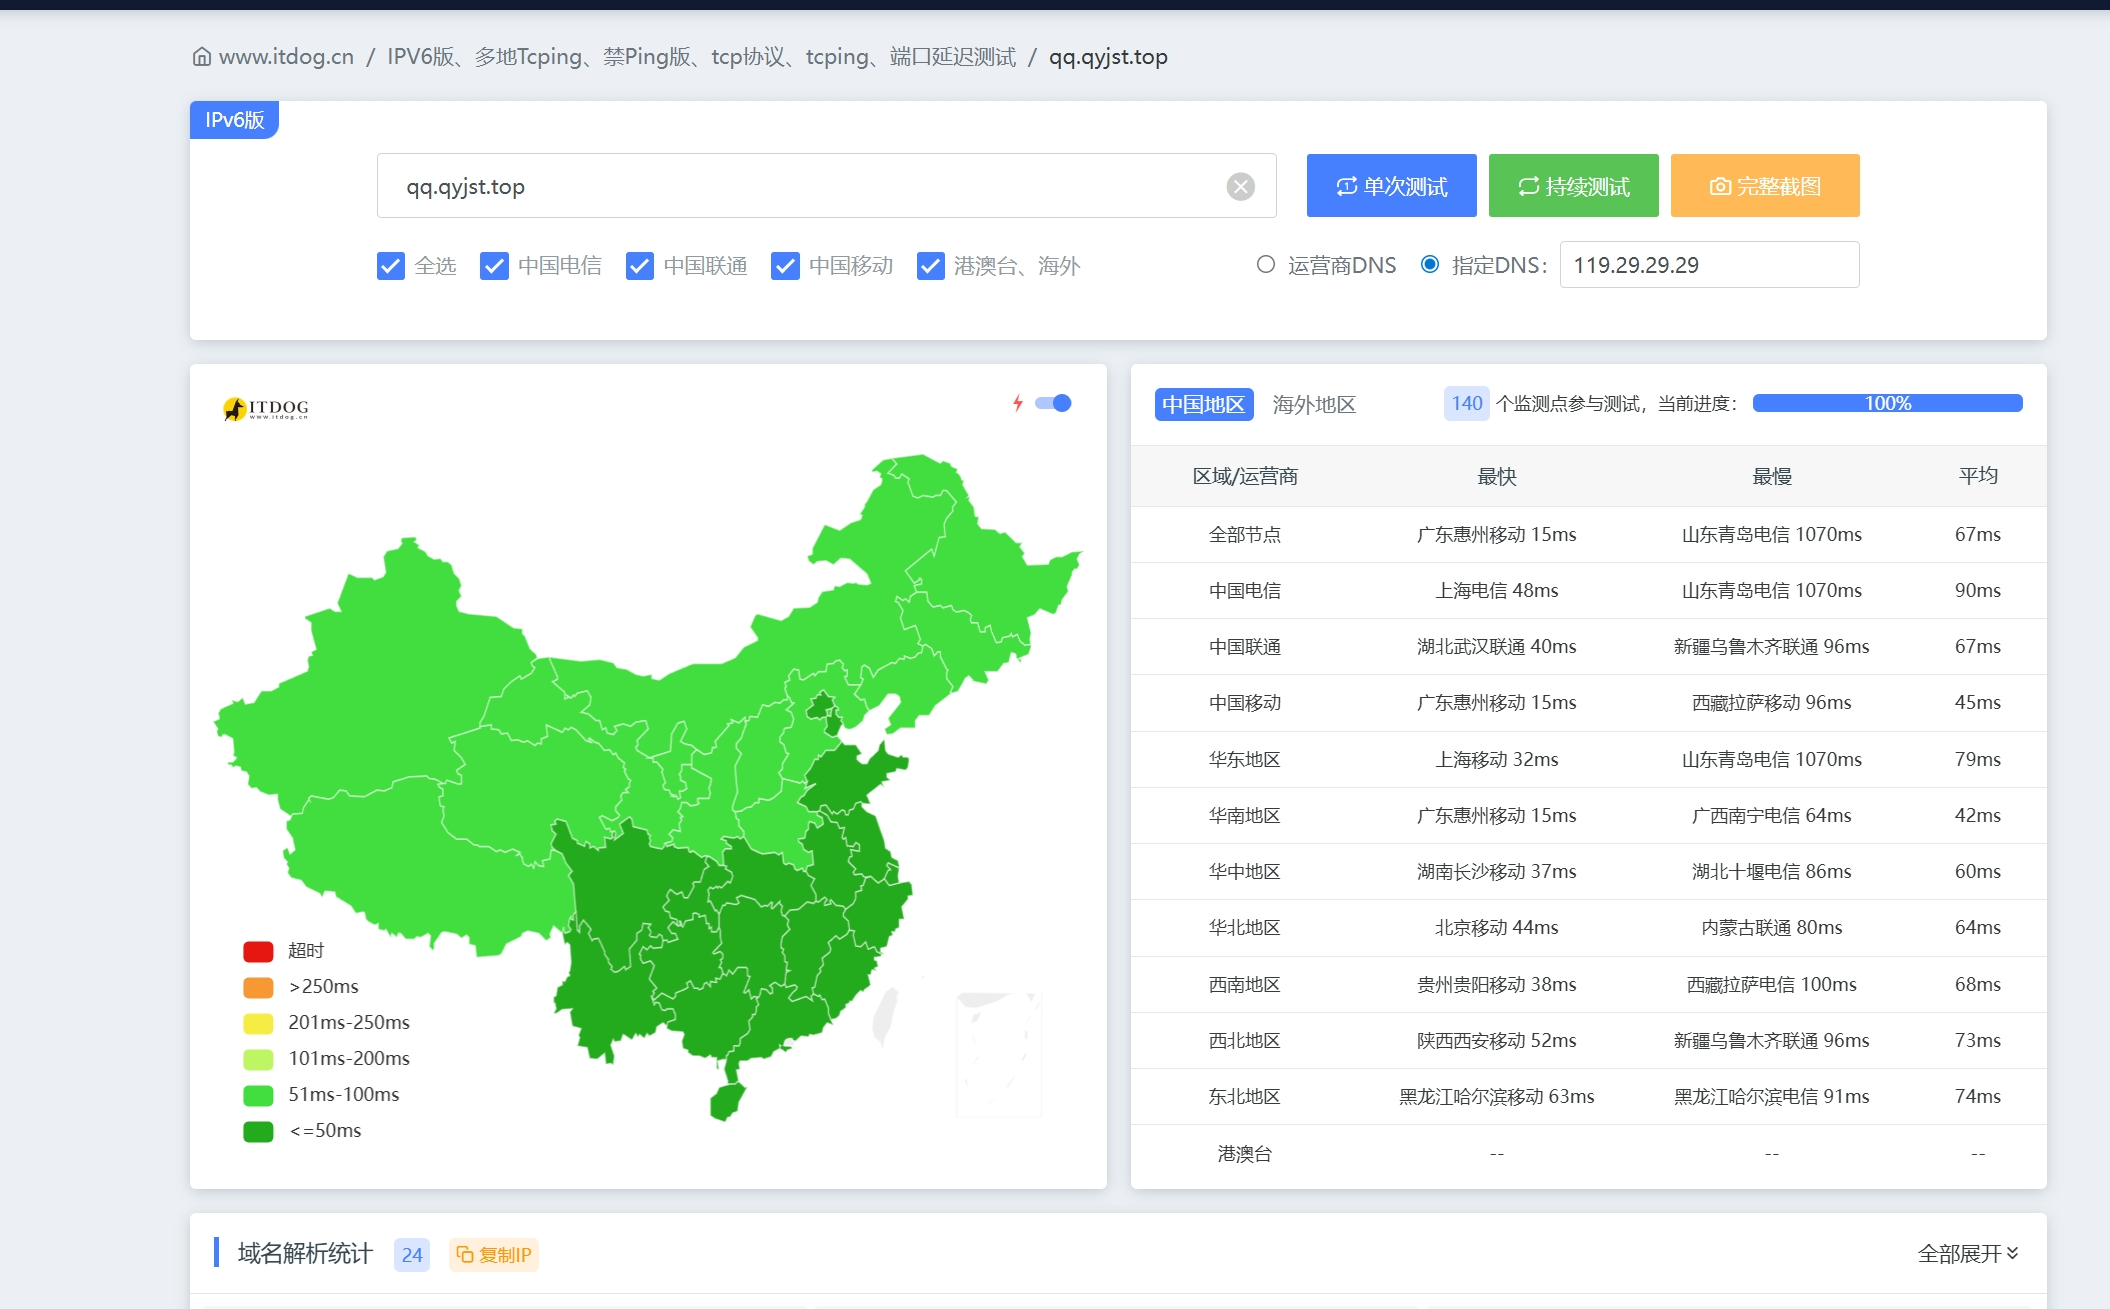Select the 运营商DNS radio option
This screenshot has height=1309, width=2110.
point(1266,265)
